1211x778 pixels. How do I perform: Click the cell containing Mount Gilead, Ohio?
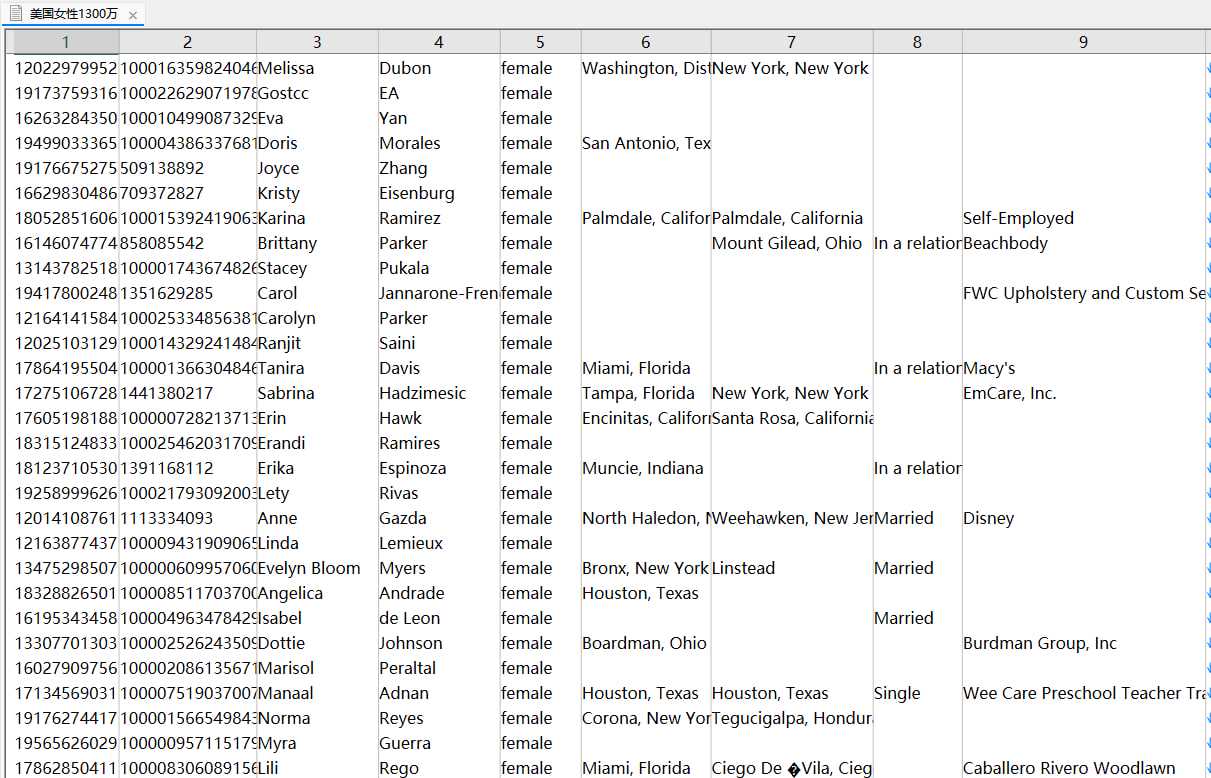click(x=792, y=243)
